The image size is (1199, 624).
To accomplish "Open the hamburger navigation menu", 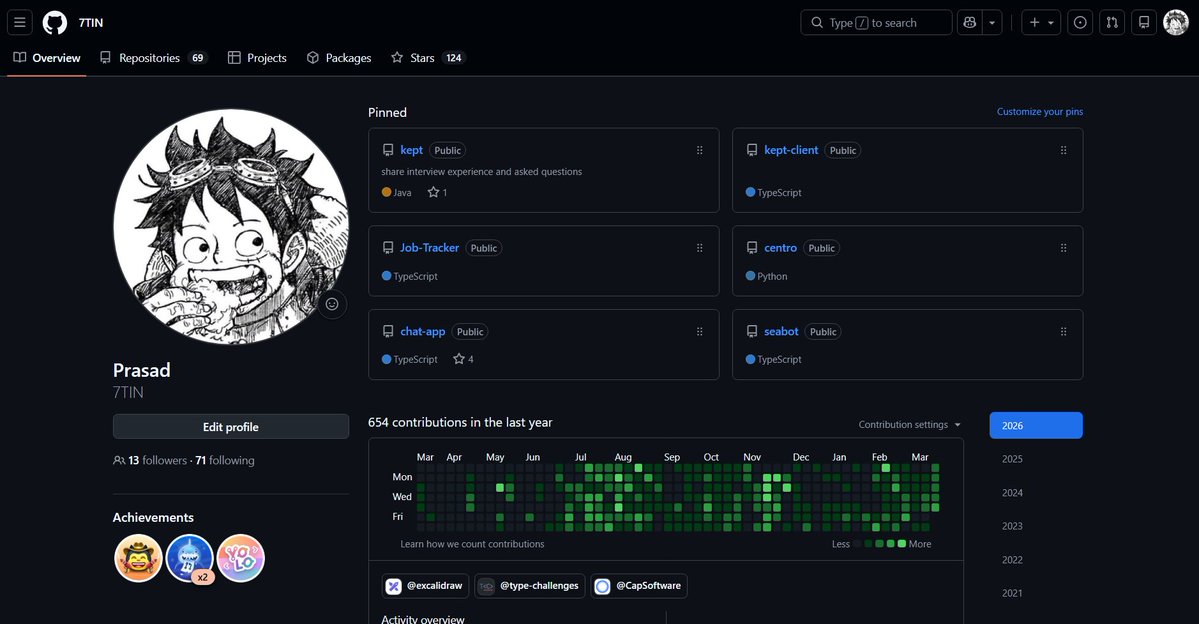I will [x=20, y=23].
